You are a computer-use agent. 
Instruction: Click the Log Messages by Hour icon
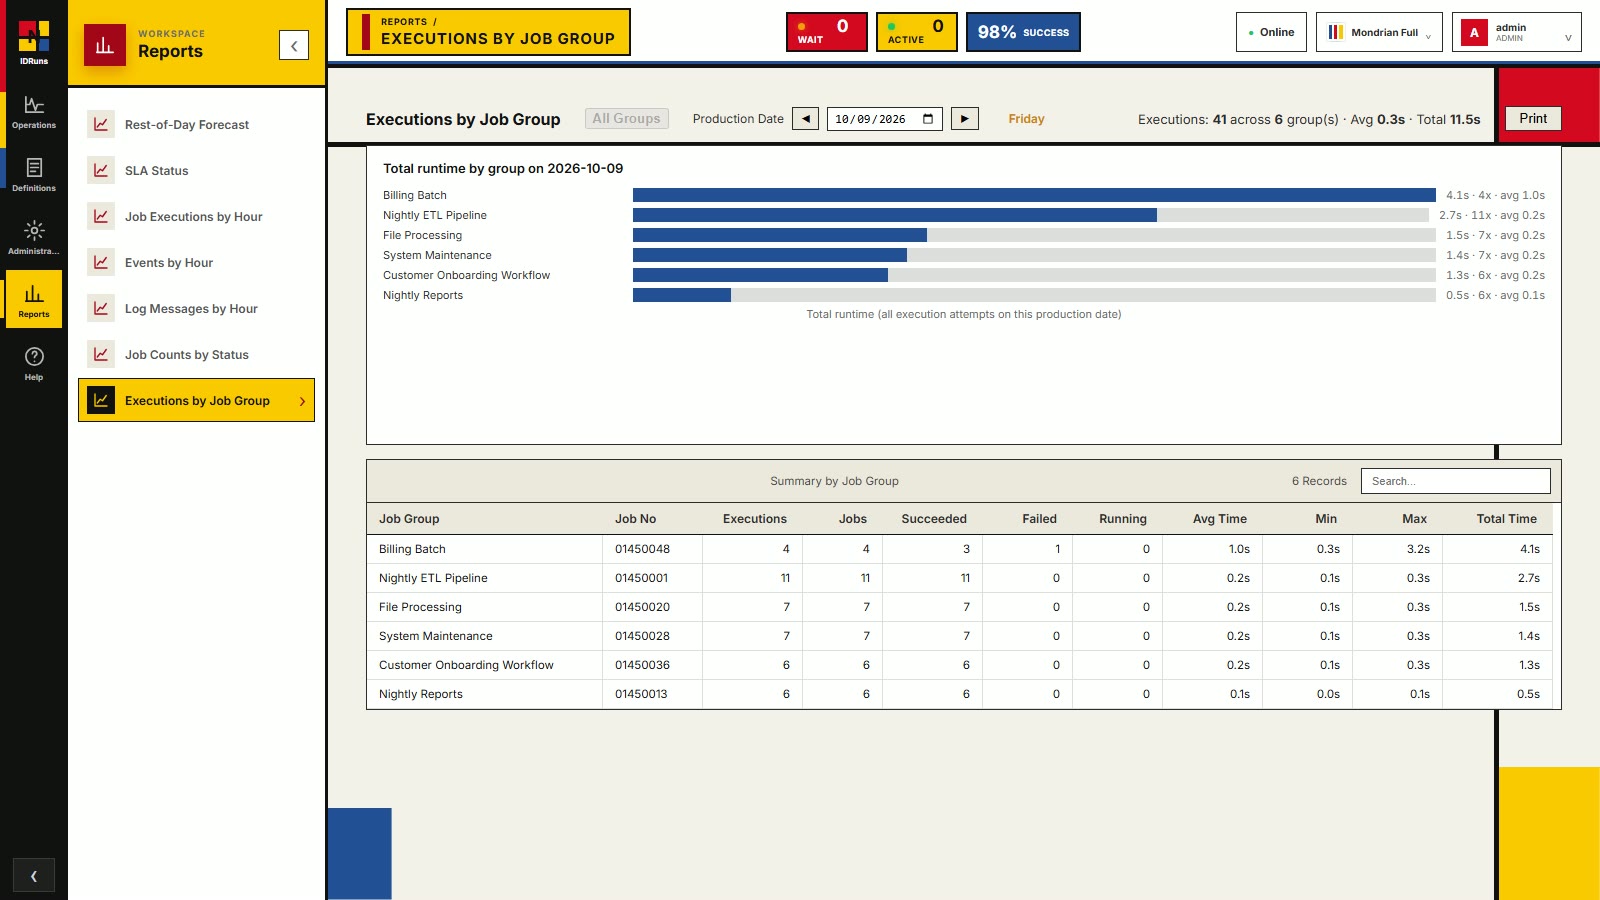(x=101, y=308)
